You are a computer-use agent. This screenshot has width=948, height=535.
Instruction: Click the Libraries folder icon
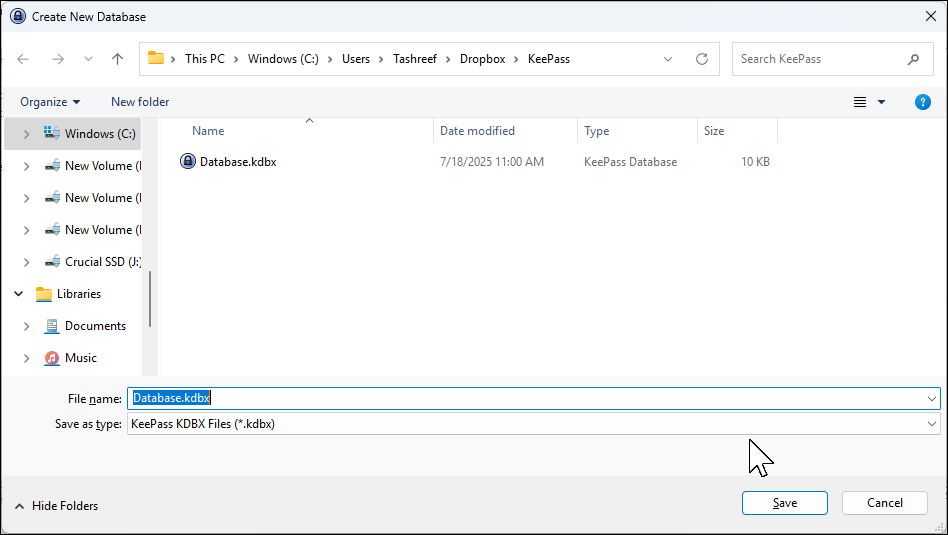pyautogui.click(x=44, y=294)
